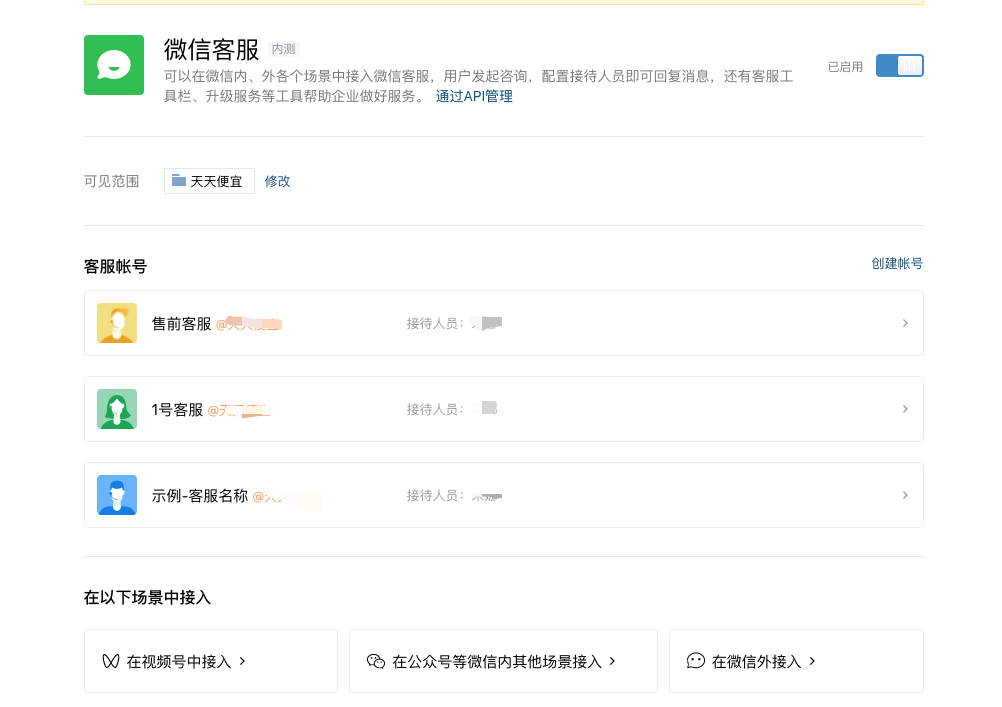
Task: Open the 通过API管理 link
Action: 474,97
